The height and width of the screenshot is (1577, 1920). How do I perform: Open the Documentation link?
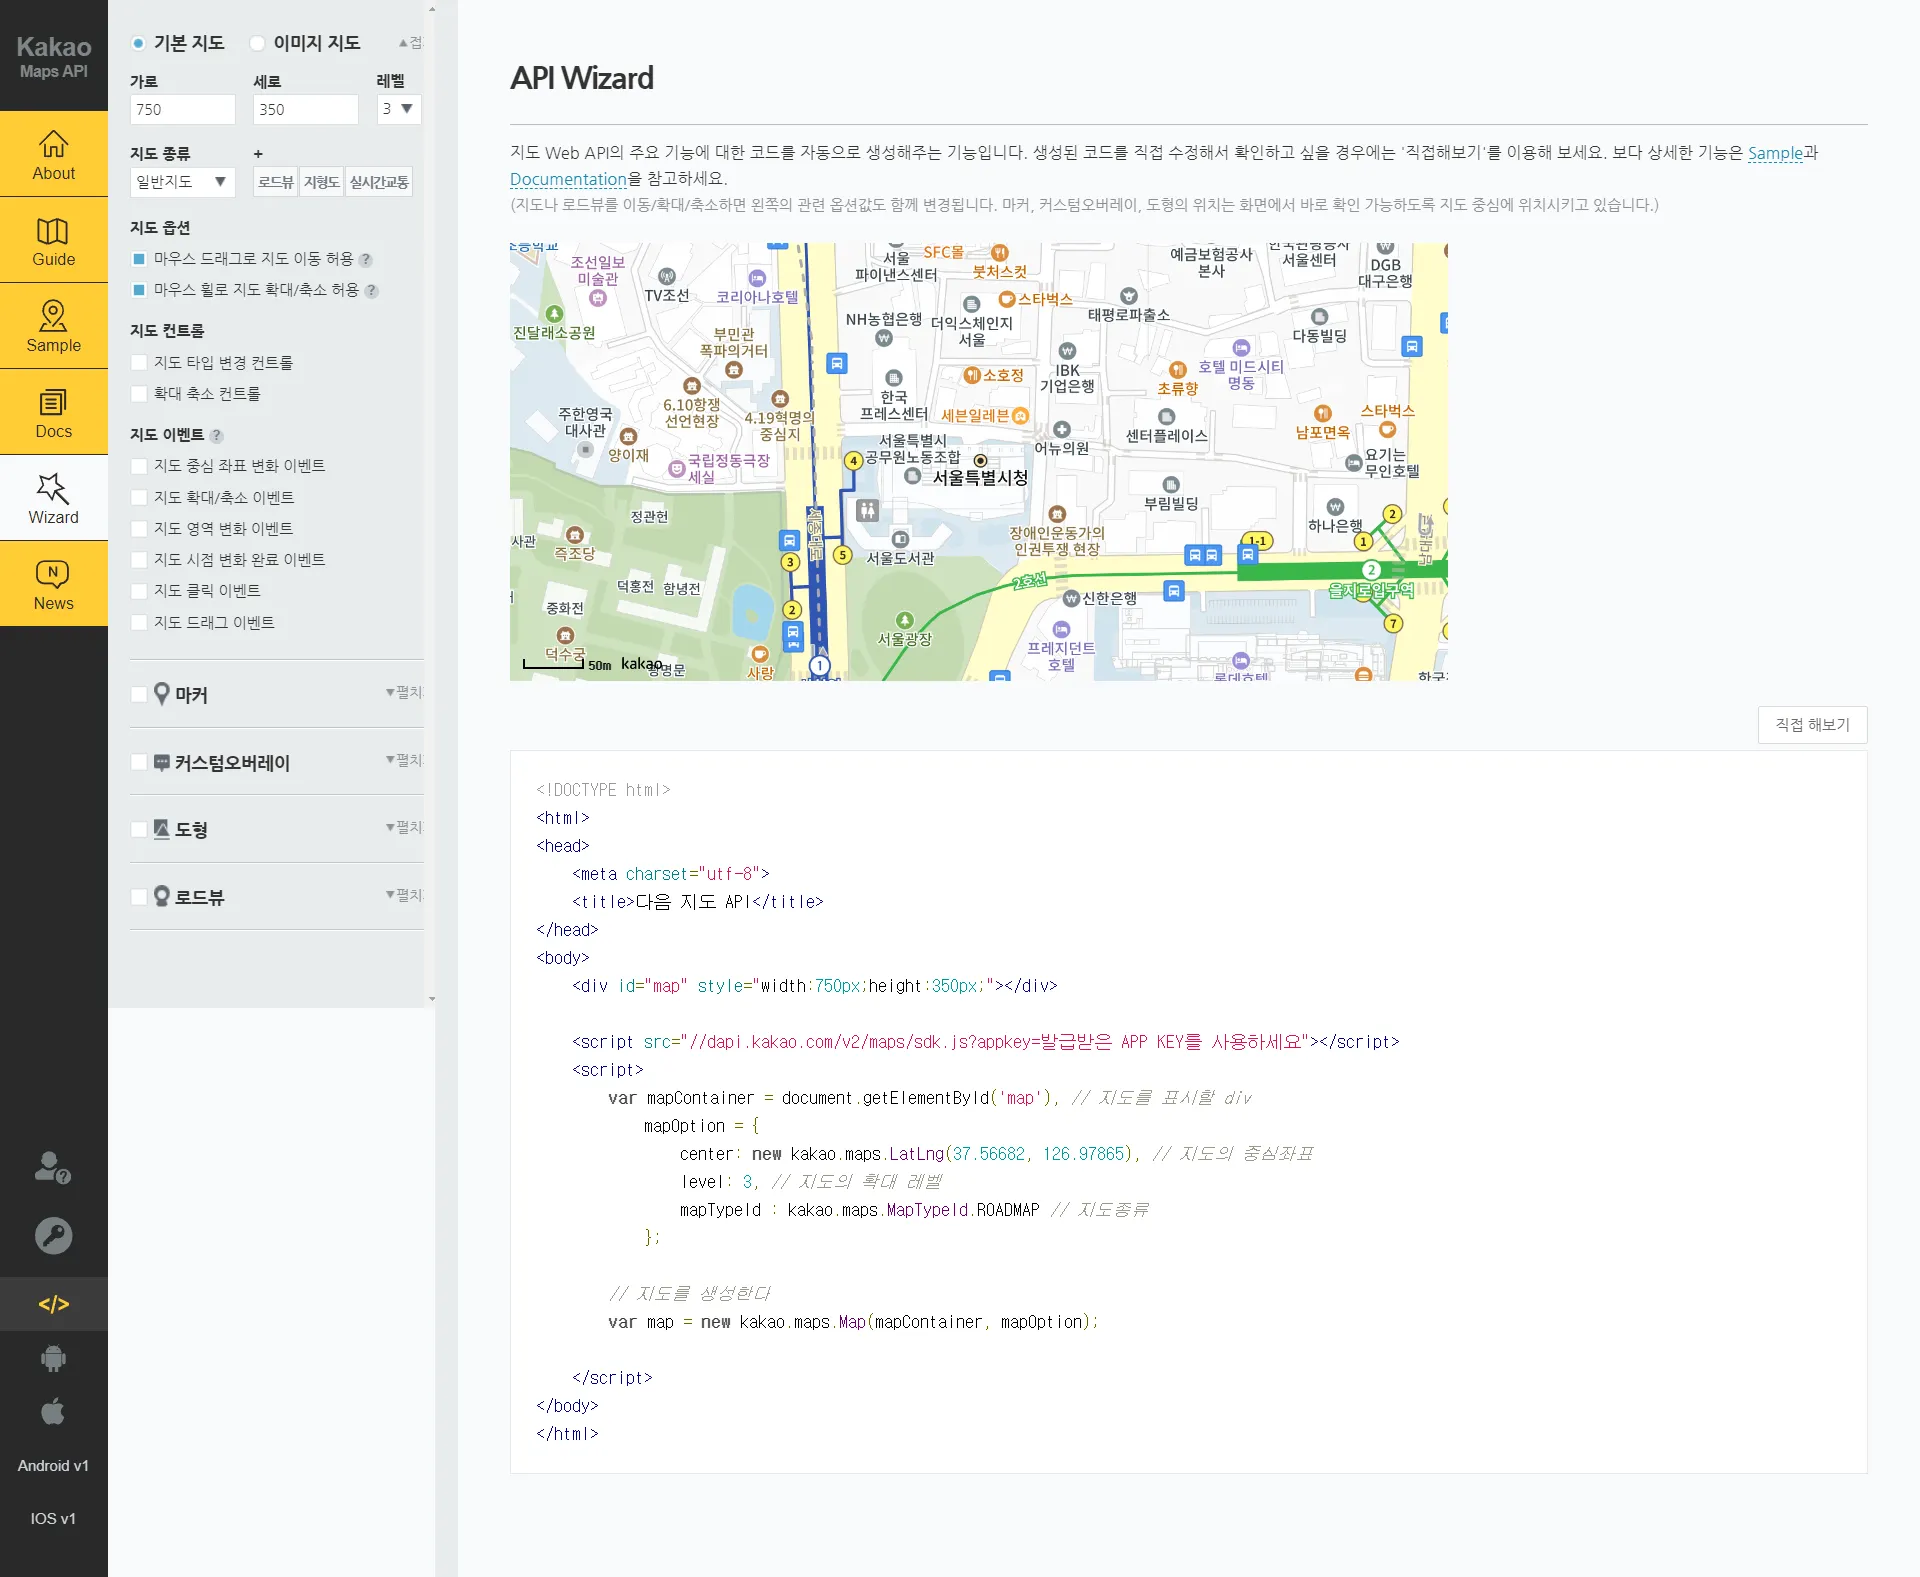pos(568,179)
